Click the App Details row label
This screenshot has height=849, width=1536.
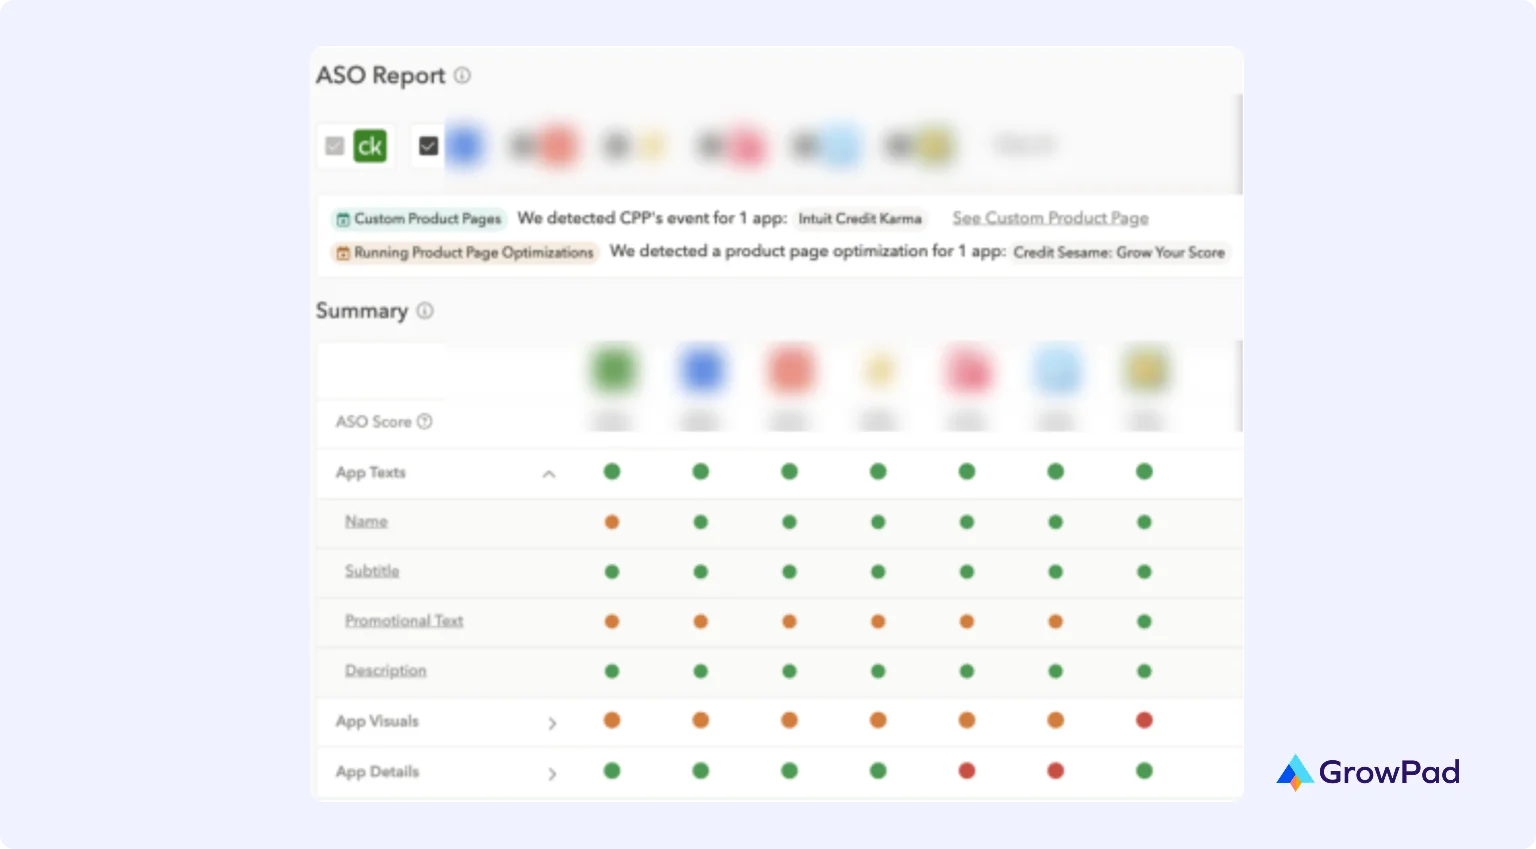pos(377,771)
